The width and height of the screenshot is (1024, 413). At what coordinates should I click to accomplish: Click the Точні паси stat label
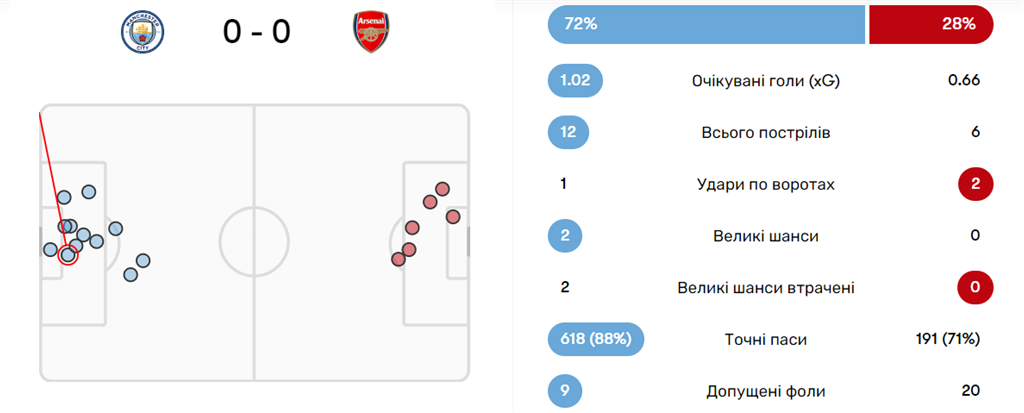point(764,340)
